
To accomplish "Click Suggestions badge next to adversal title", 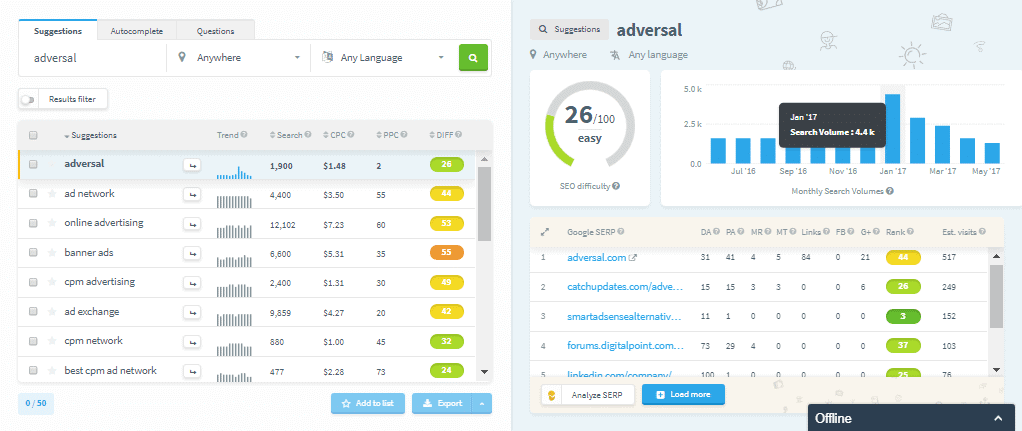I will click(570, 29).
